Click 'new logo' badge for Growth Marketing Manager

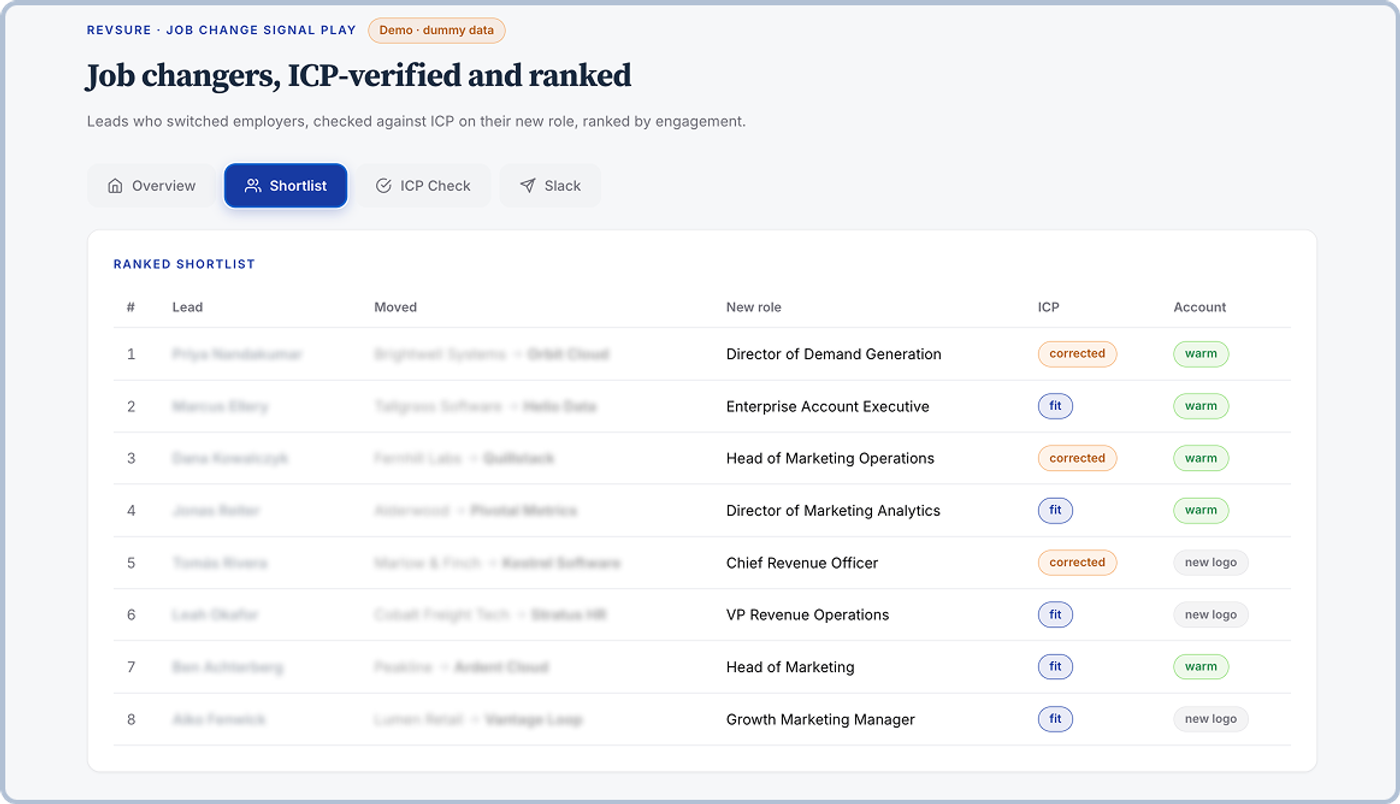(1211, 719)
